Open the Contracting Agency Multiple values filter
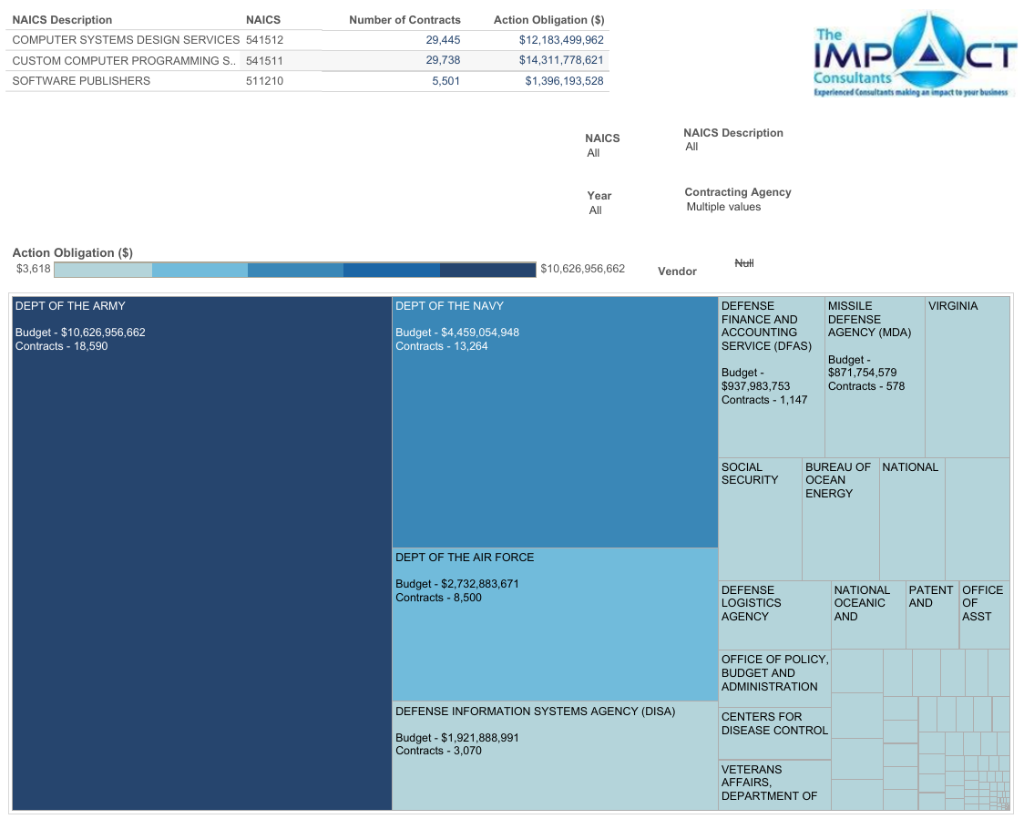1024x819 pixels. point(724,207)
